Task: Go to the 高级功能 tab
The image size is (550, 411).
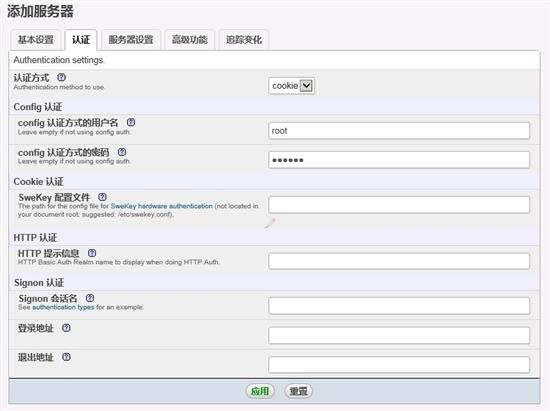Action: click(190, 40)
